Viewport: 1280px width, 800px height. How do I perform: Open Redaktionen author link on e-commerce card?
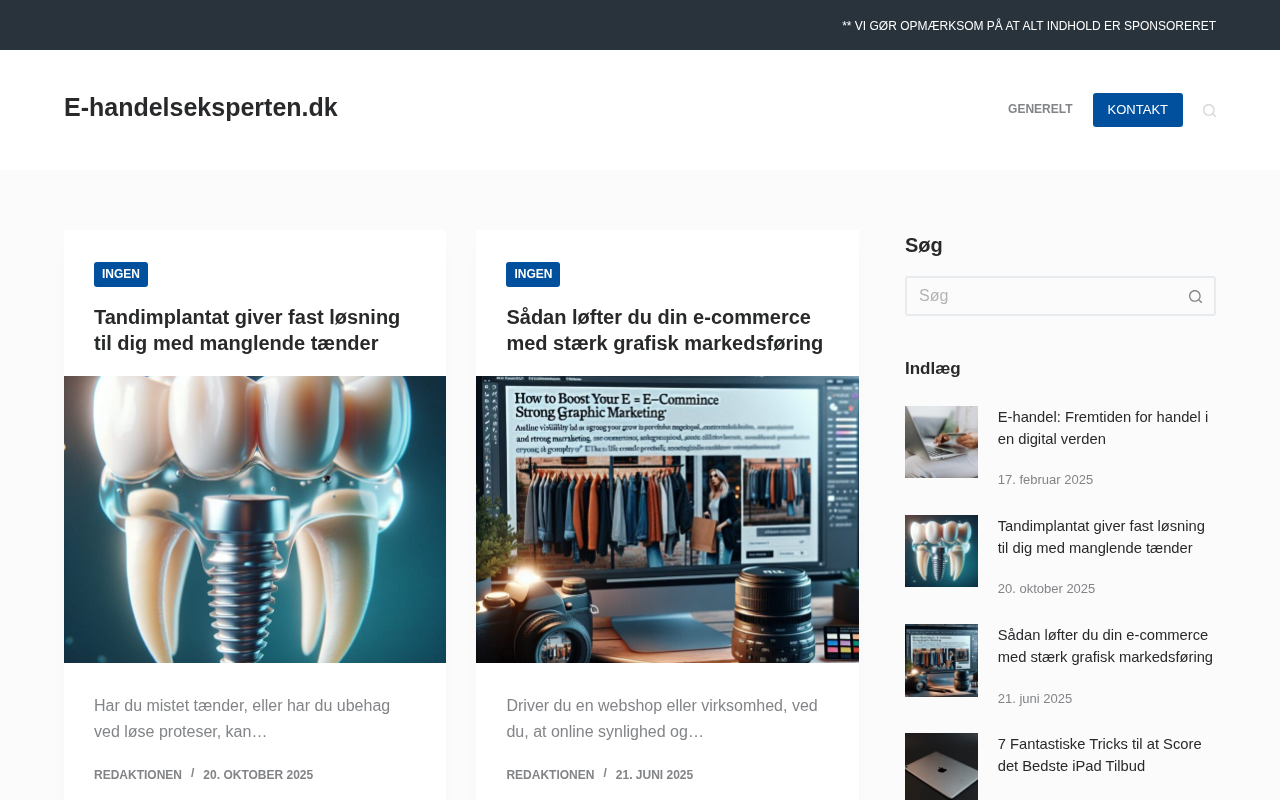(550, 775)
